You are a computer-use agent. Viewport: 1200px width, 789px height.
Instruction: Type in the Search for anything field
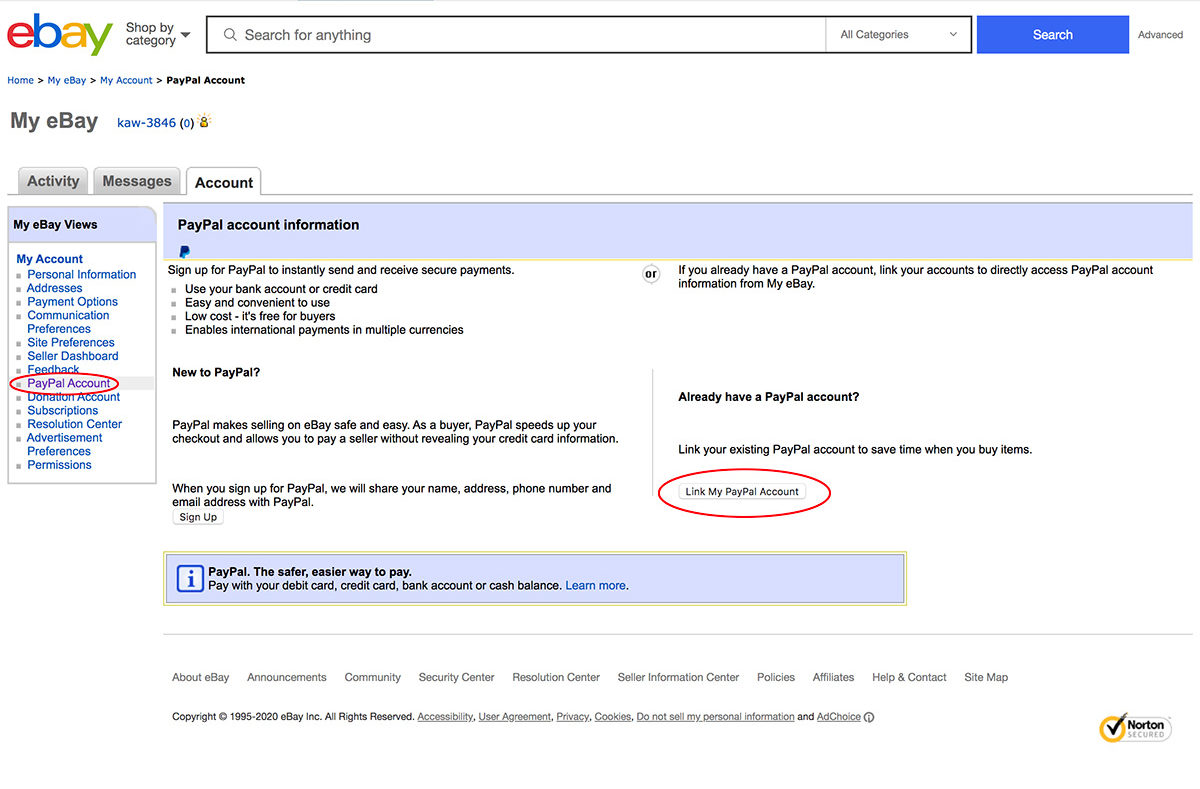point(530,35)
